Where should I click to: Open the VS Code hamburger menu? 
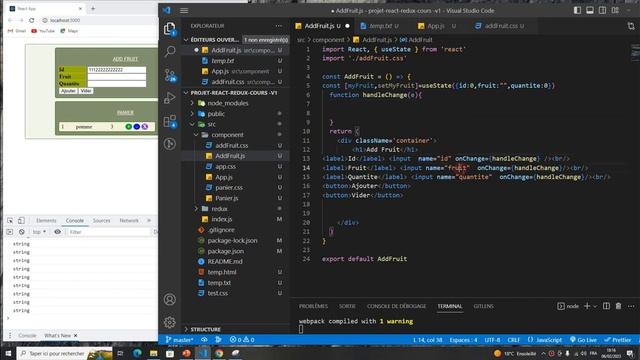pos(184,11)
